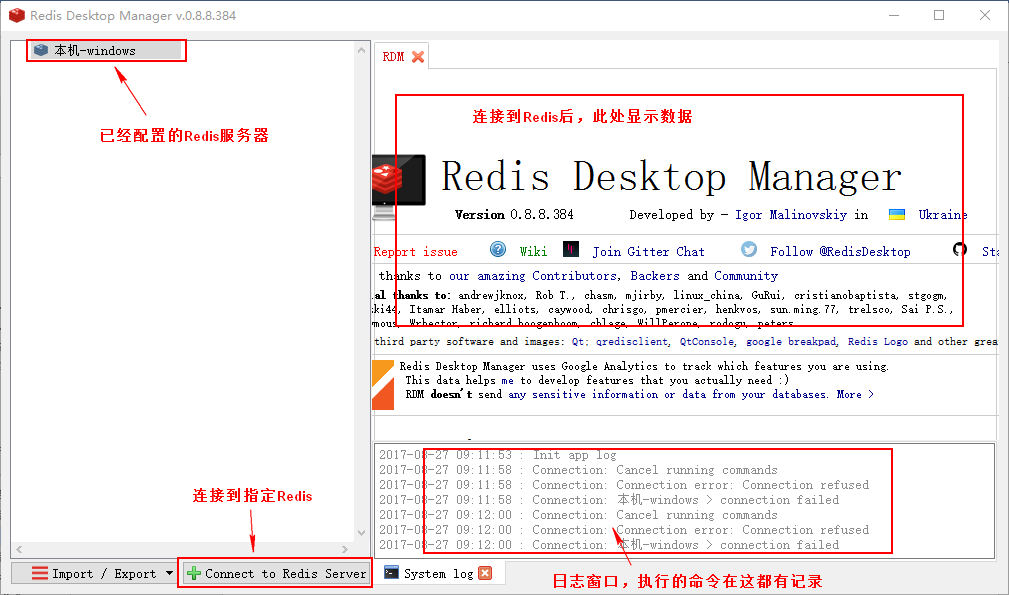Click the Ukraine flag icon

pyautogui.click(x=898, y=215)
